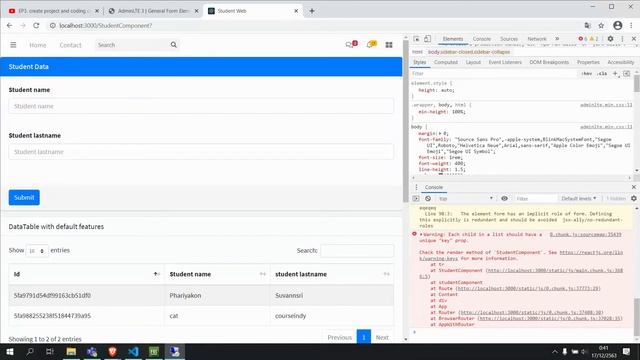Open the DOM Breakpoints tab
This screenshot has width=640, height=360.
coord(549,62)
